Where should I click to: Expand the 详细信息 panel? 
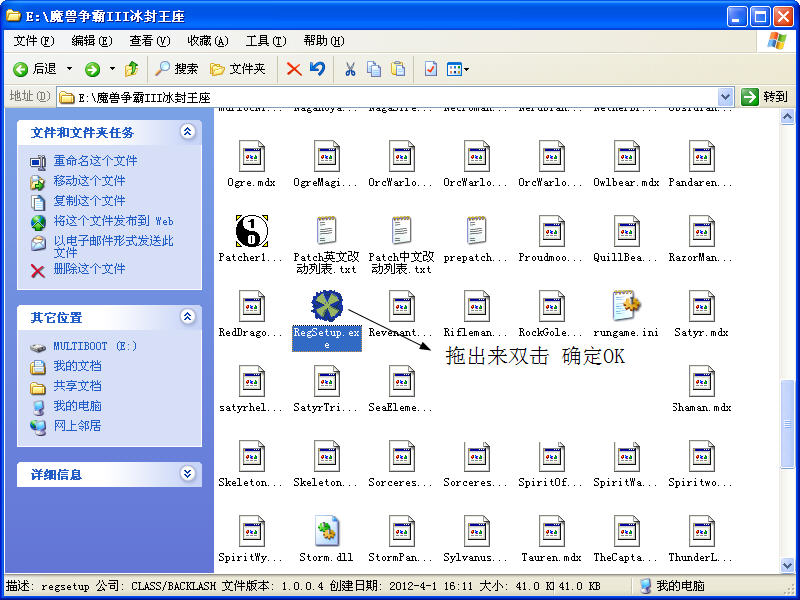click(x=187, y=473)
